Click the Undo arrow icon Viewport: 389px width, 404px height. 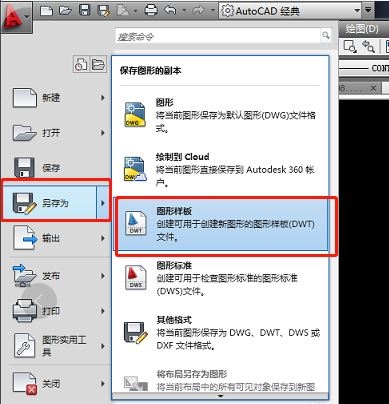click(x=170, y=10)
